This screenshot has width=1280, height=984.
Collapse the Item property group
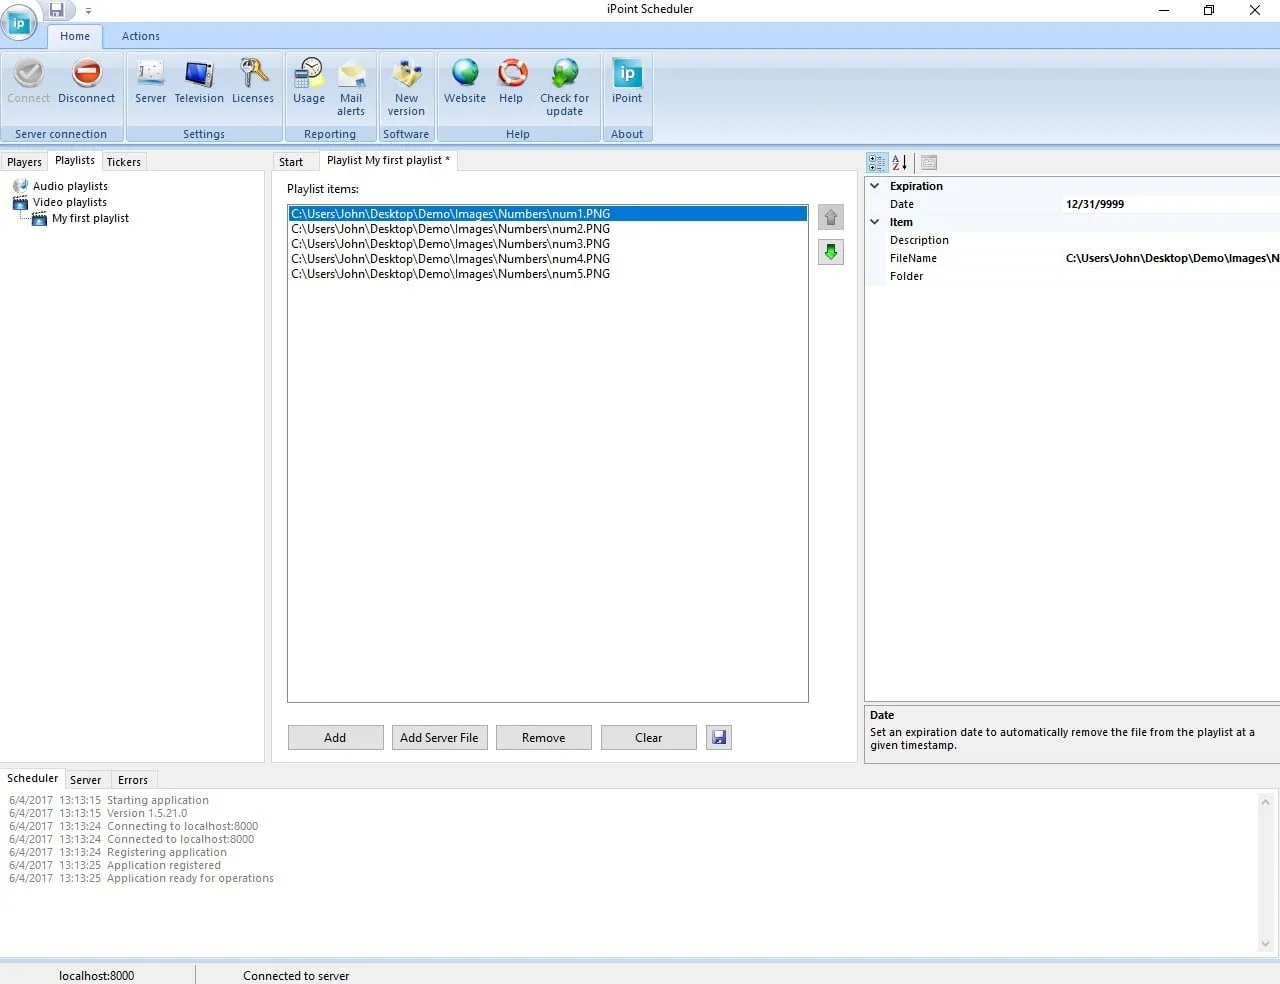[875, 222]
